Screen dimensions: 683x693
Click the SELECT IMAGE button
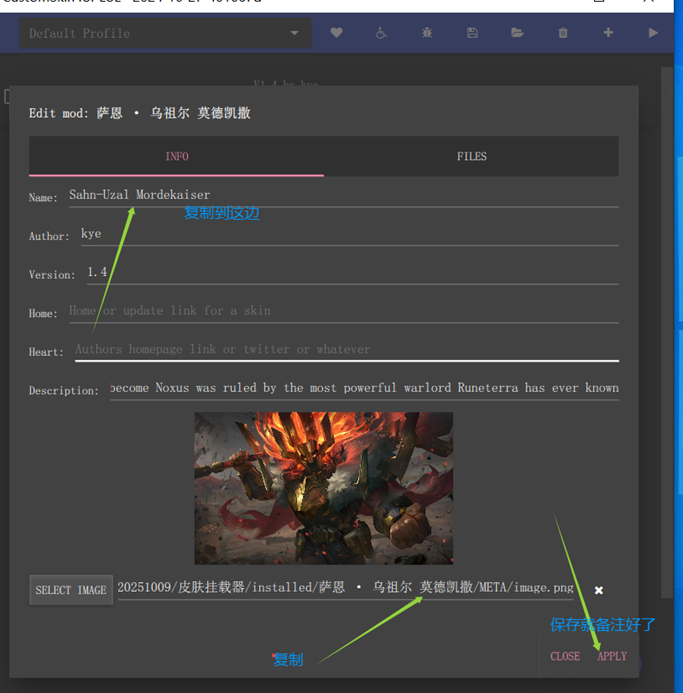tap(71, 590)
